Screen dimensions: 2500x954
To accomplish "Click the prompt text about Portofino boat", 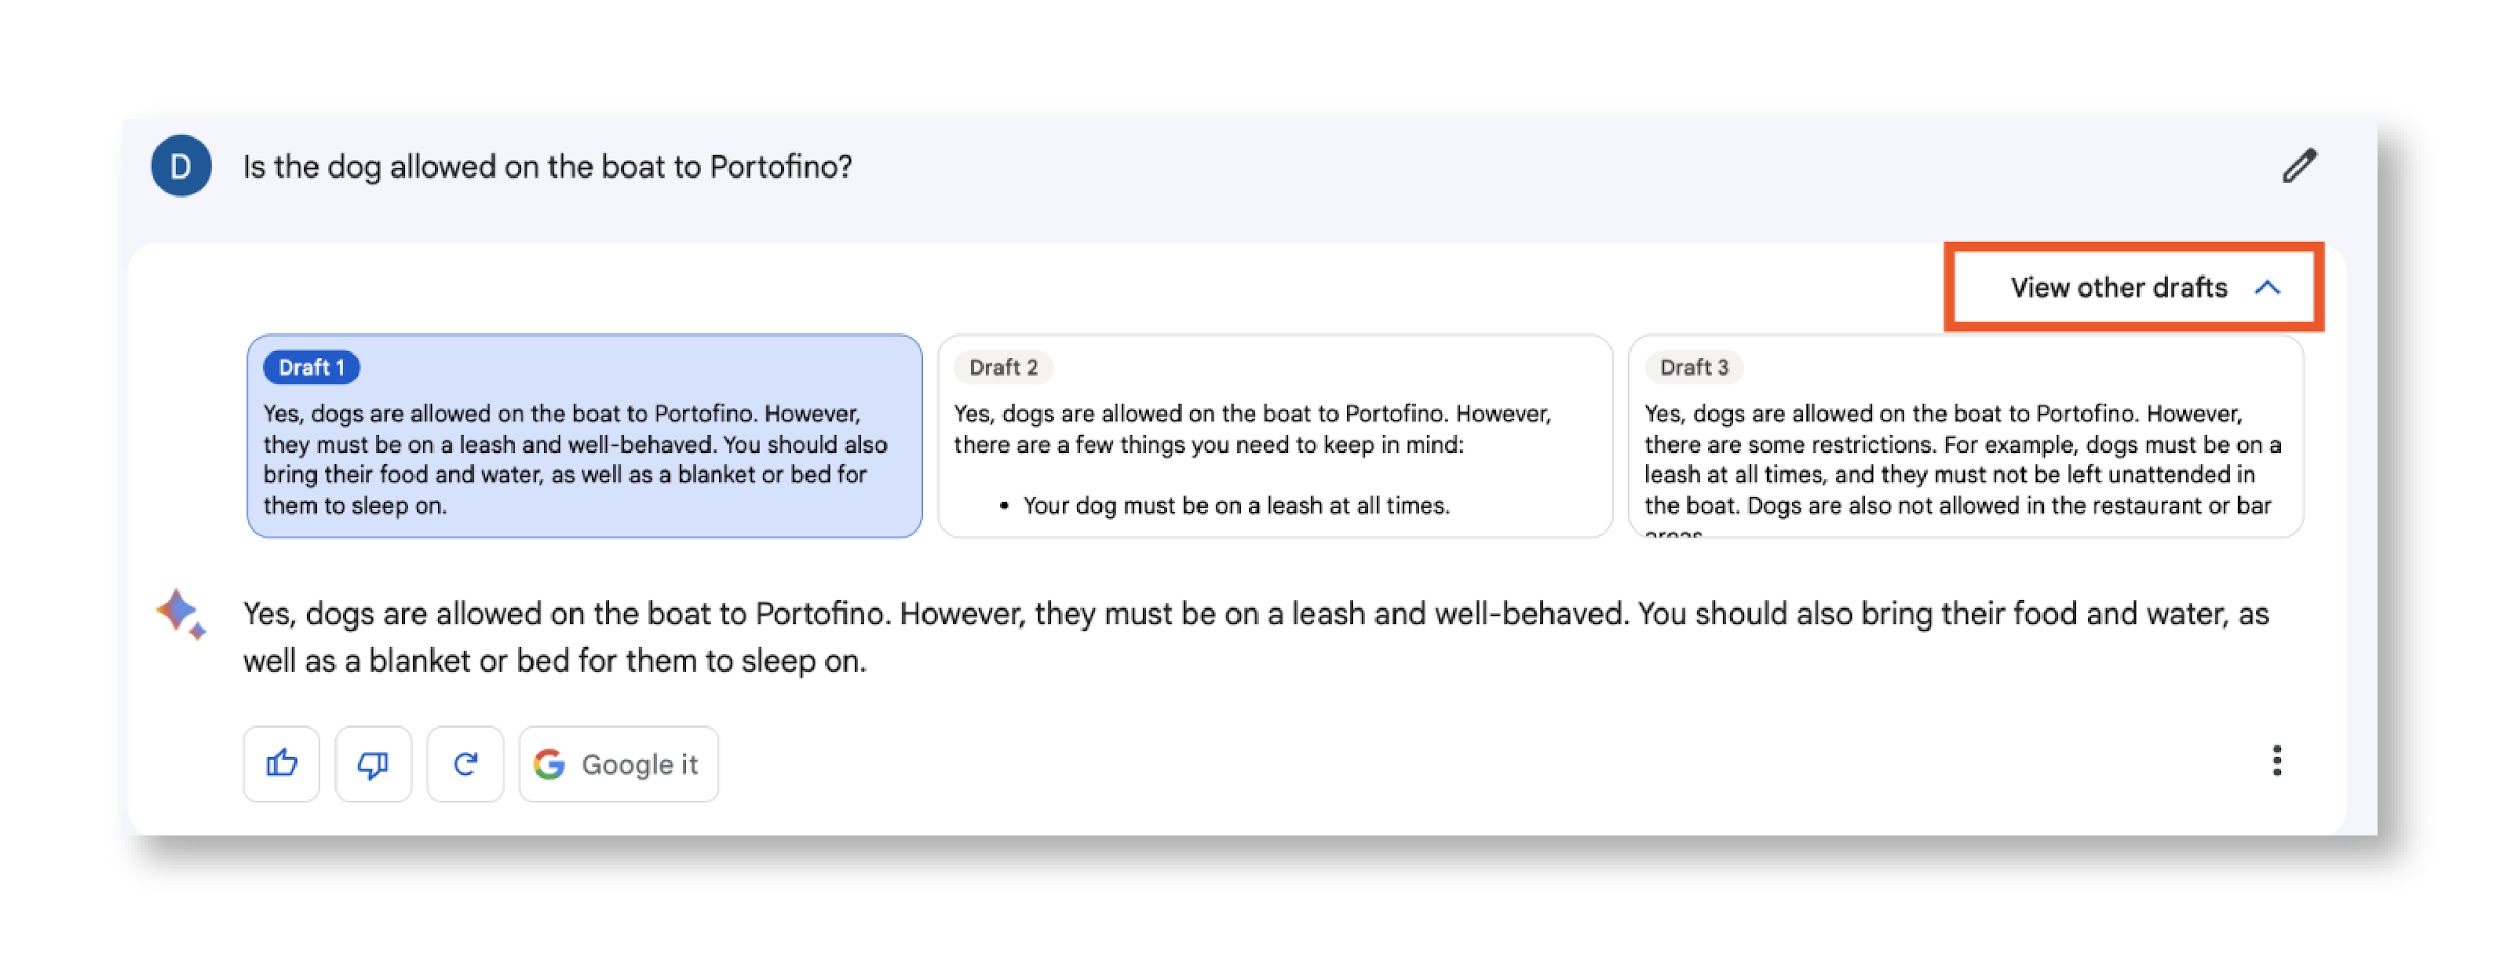I will click(x=547, y=166).
